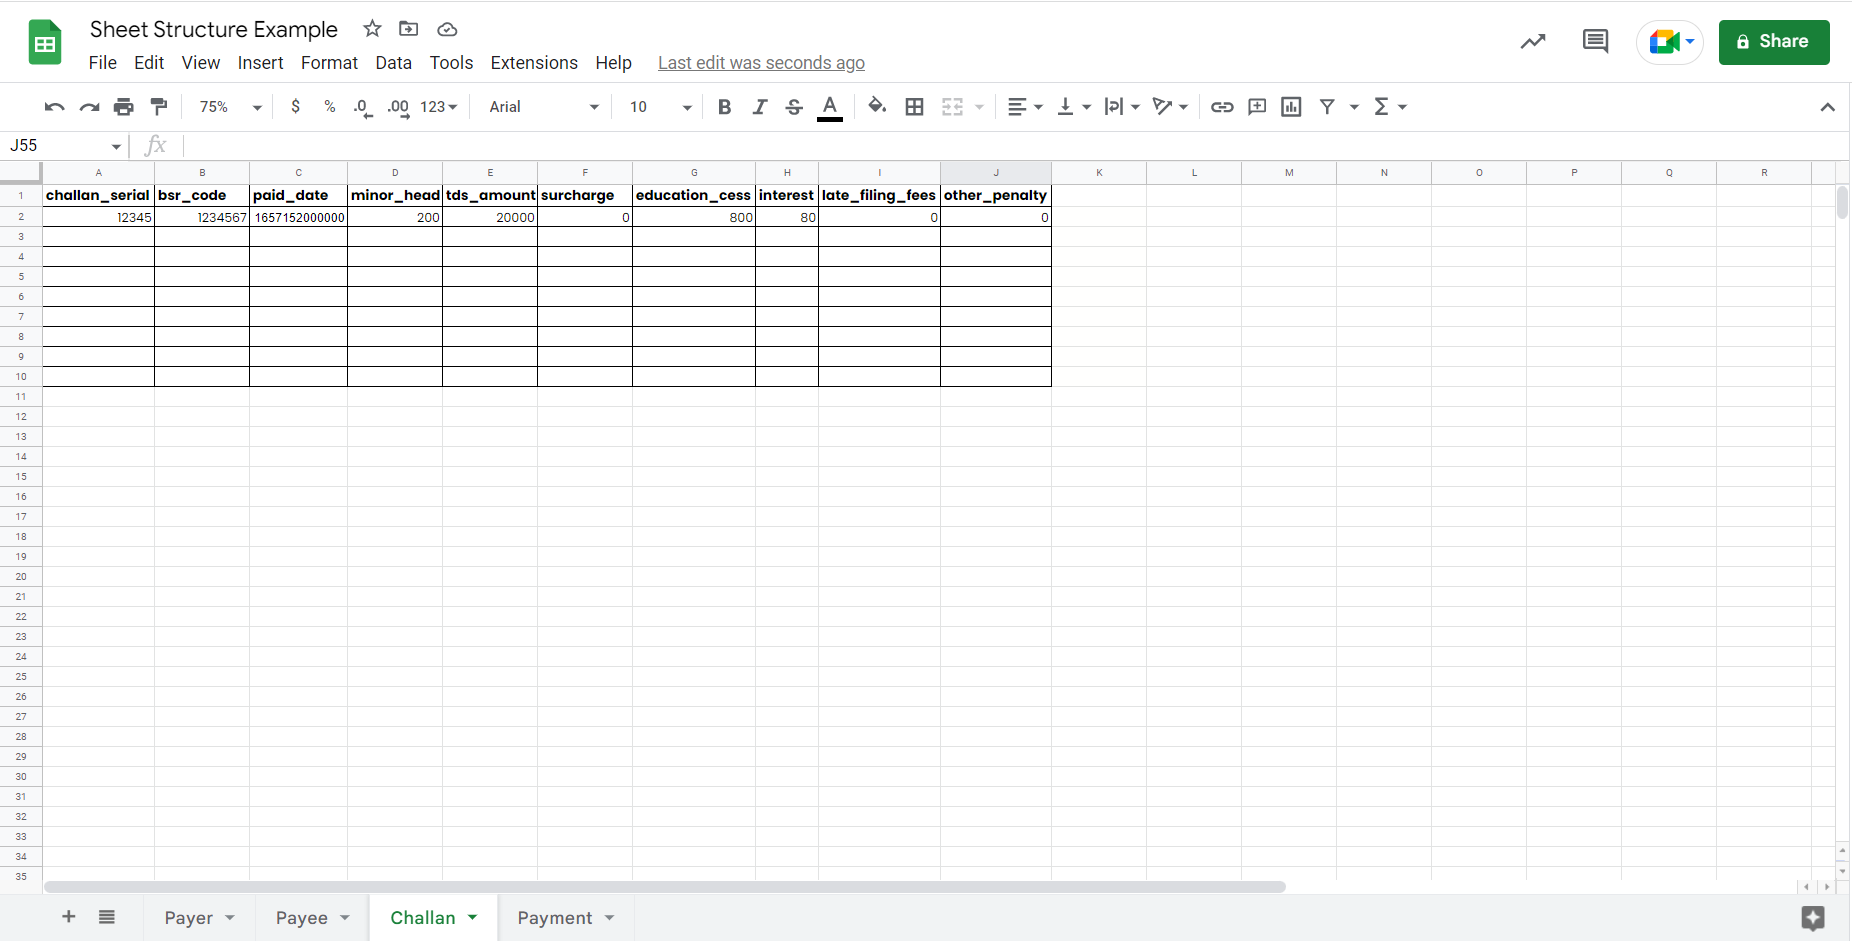The image size is (1852, 941).
Task: Open Challan tab dropdown arrow
Action: pyautogui.click(x=473, y=918)
